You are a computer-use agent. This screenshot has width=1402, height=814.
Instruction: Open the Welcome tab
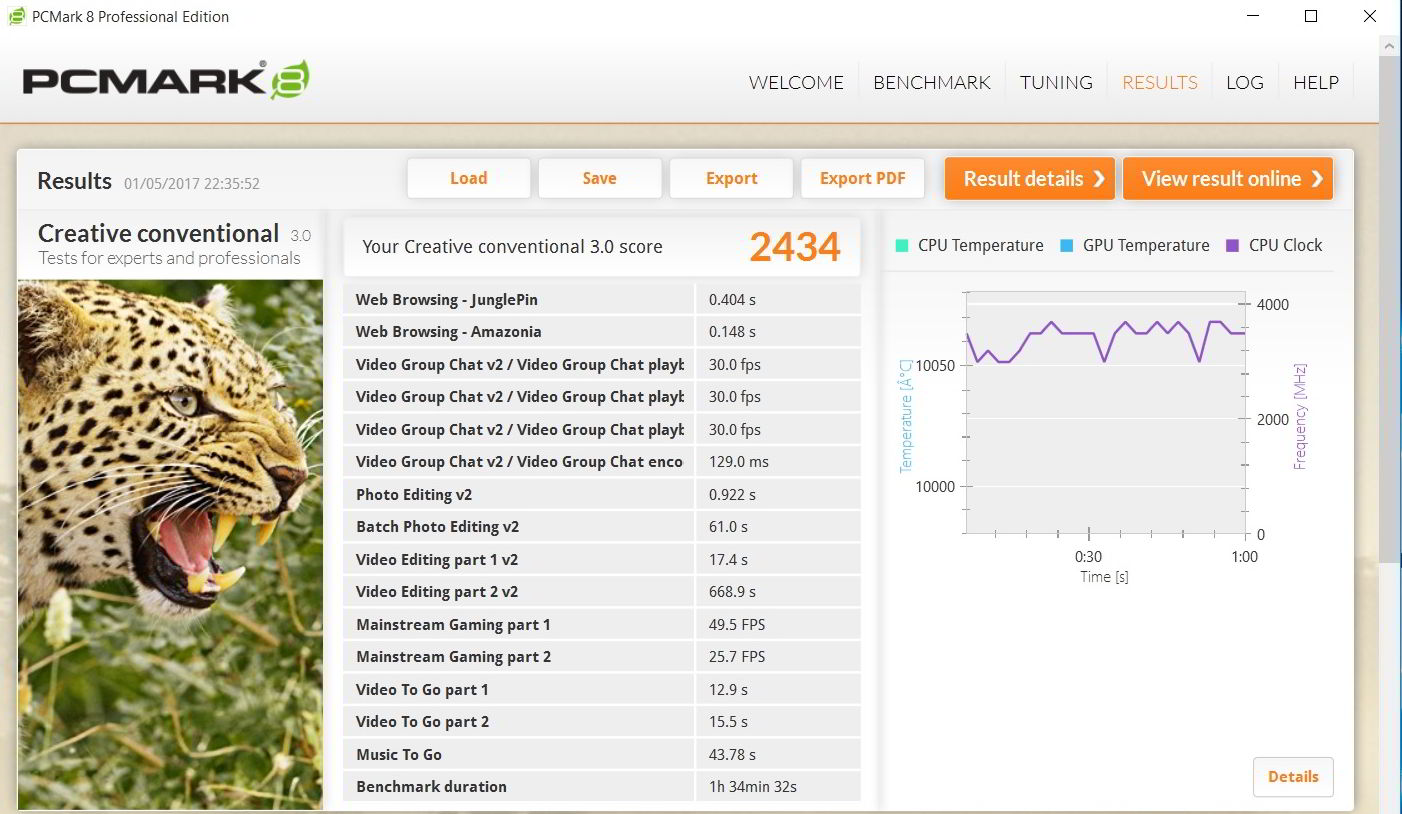click(796, 83)
